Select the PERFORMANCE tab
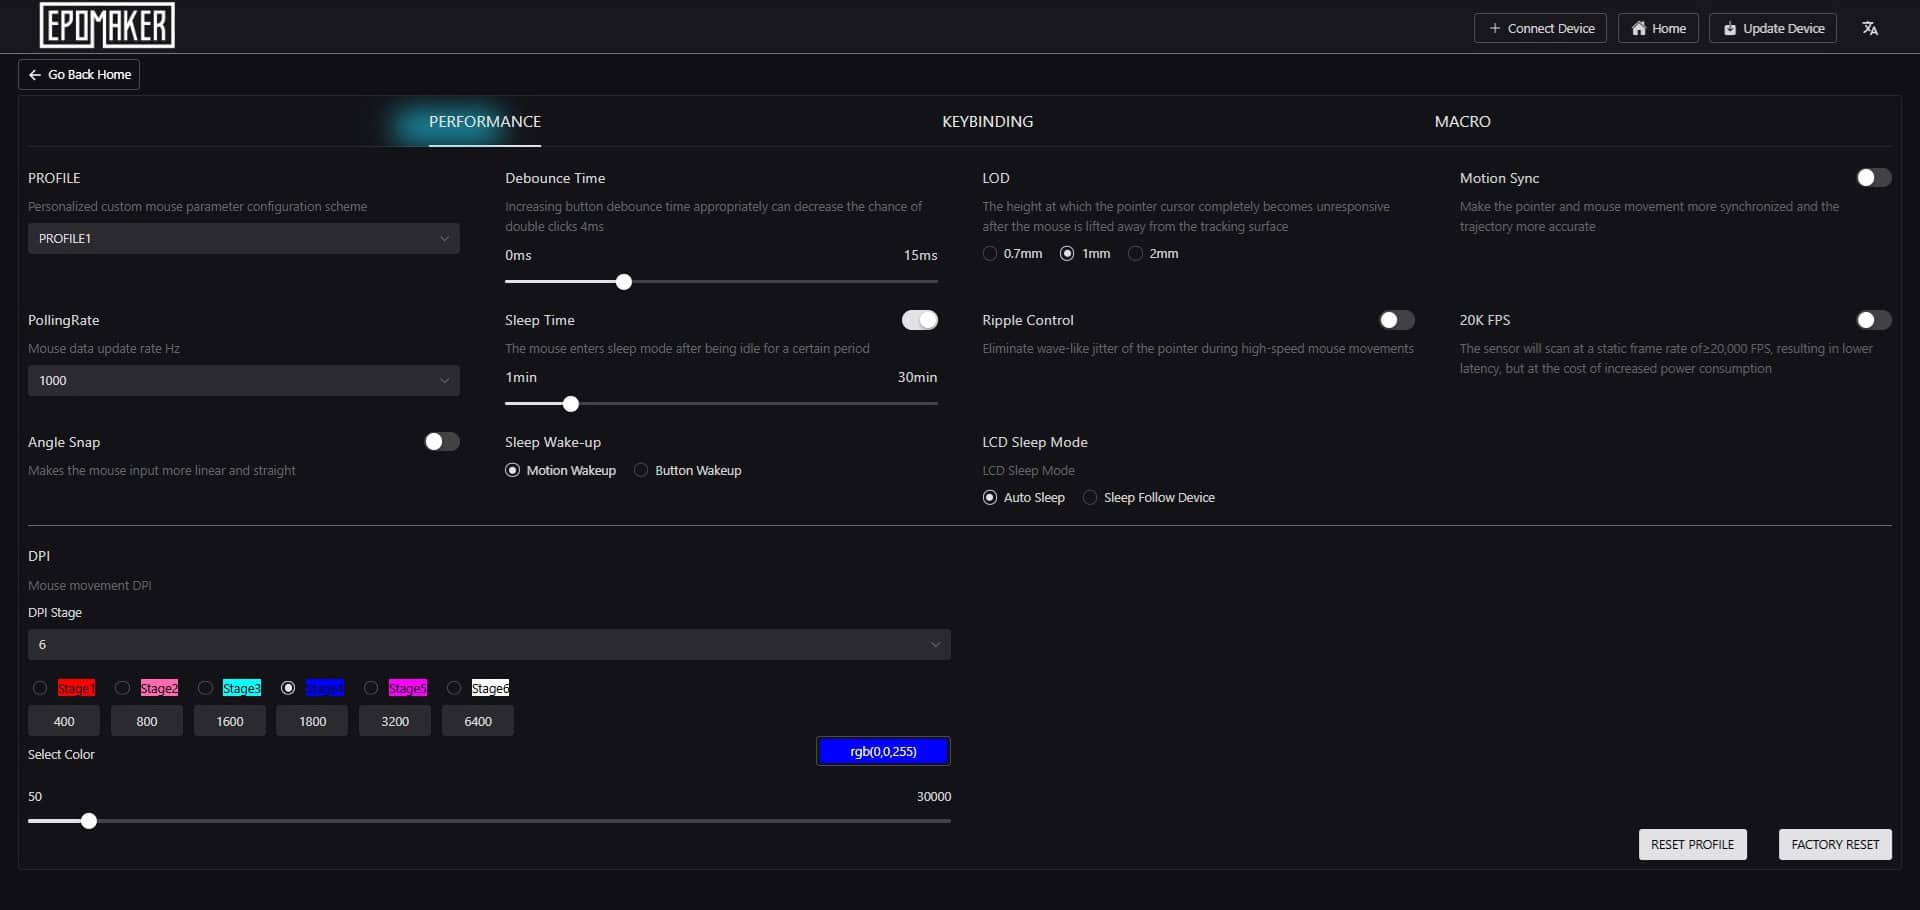 click(x=485, y=121)
